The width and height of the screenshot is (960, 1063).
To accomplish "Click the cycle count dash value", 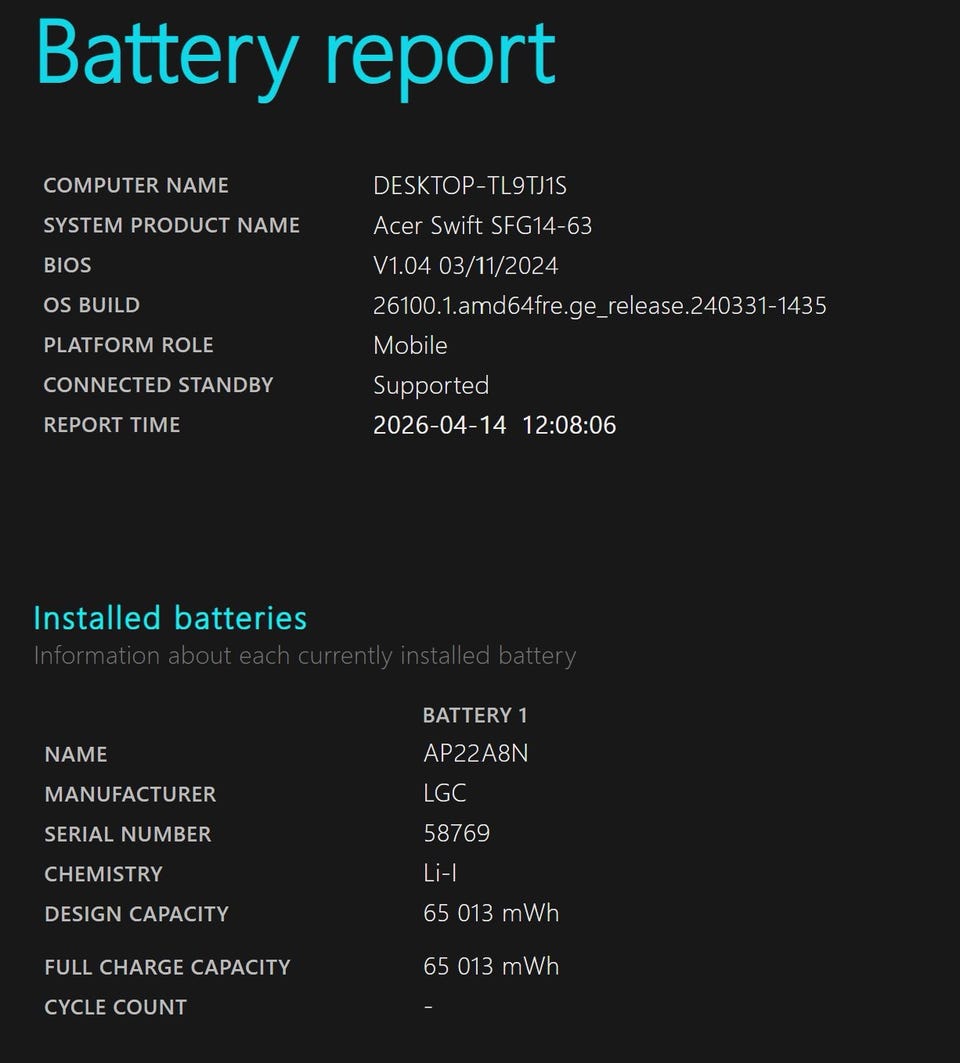I will [x=428, y=1007].
